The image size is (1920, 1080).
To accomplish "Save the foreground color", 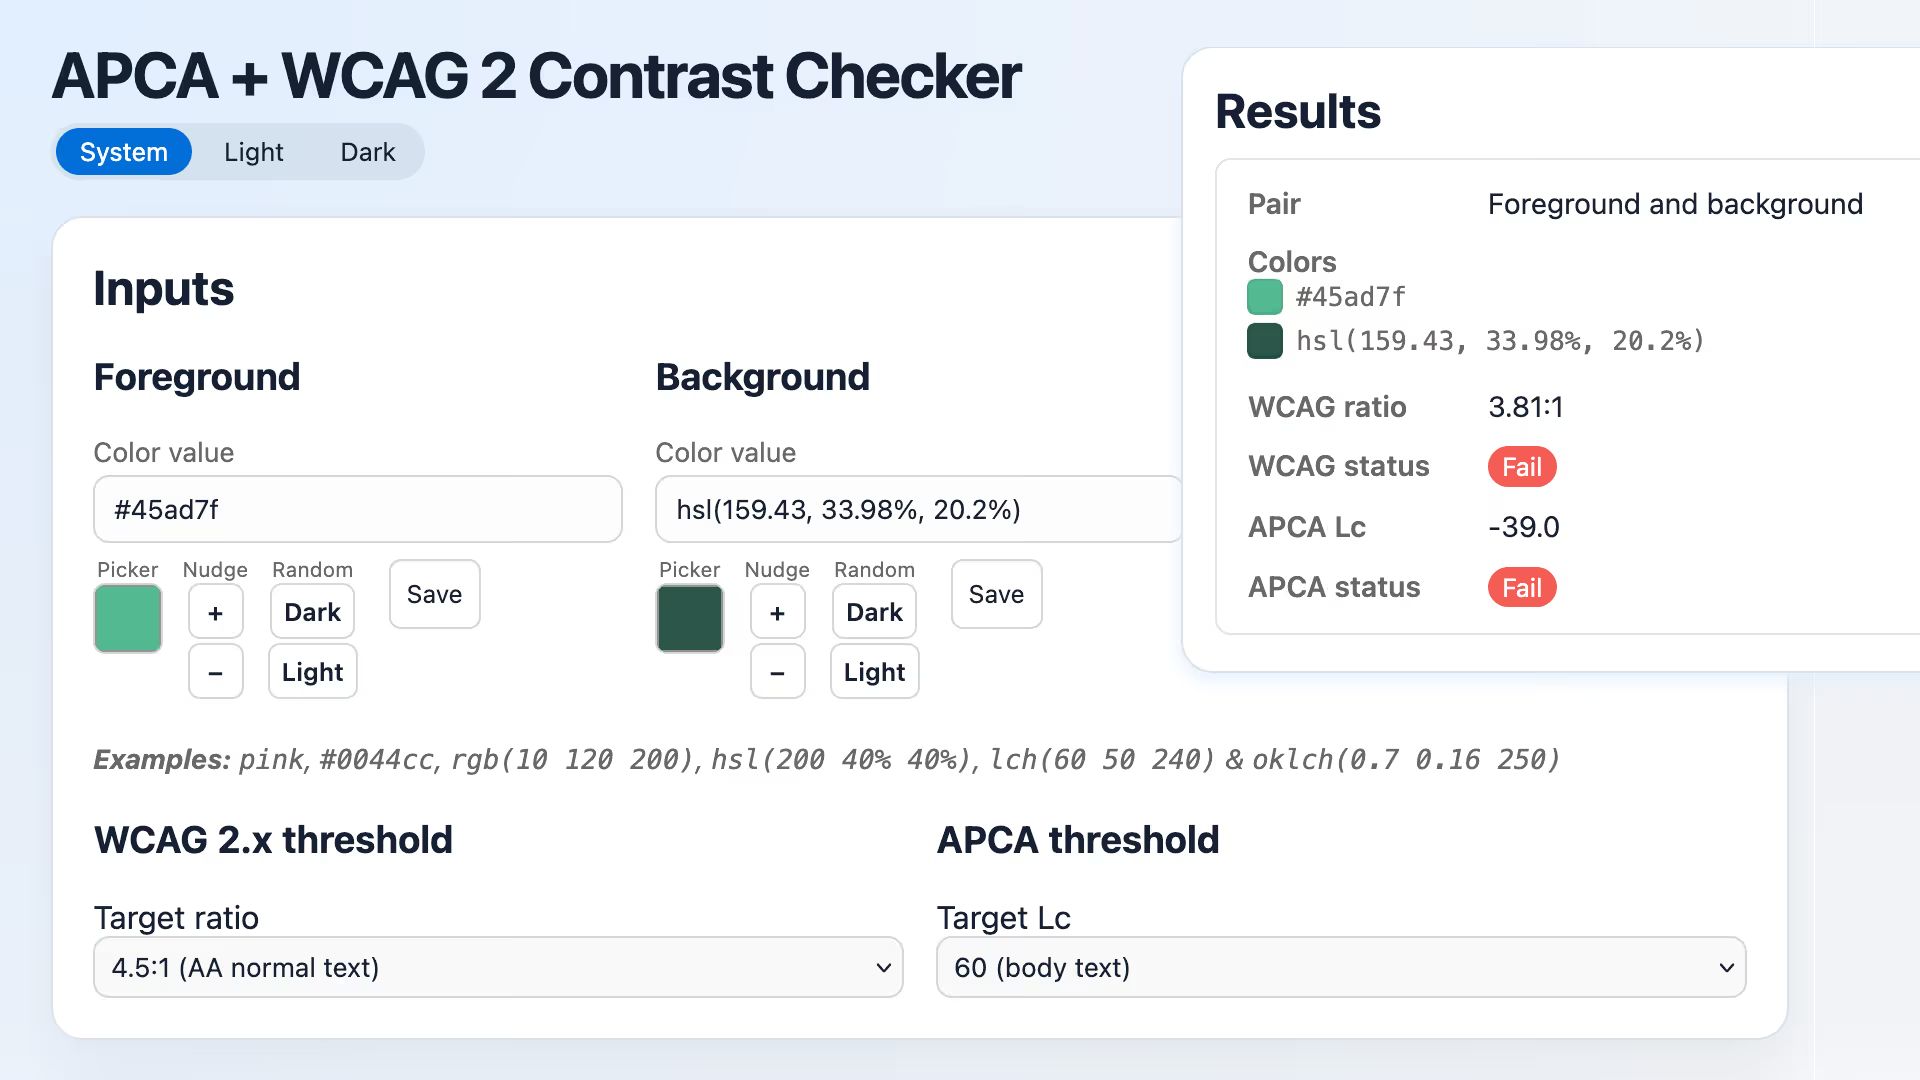I will [x=434, y=594].
